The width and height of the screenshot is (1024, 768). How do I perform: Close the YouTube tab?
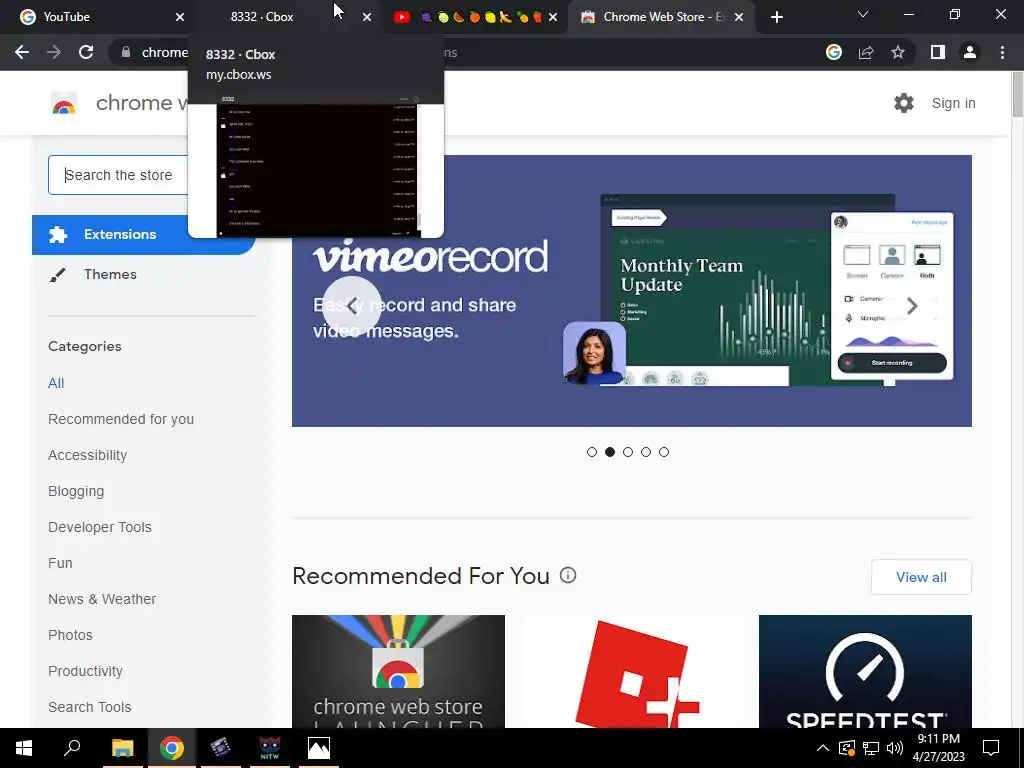tap(180, 17)
